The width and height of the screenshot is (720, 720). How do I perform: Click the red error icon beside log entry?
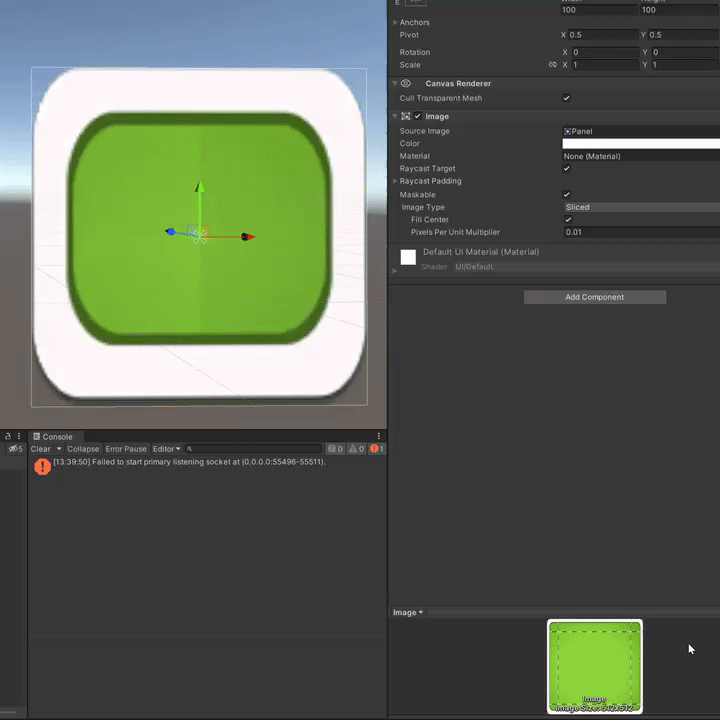(42, 467)
